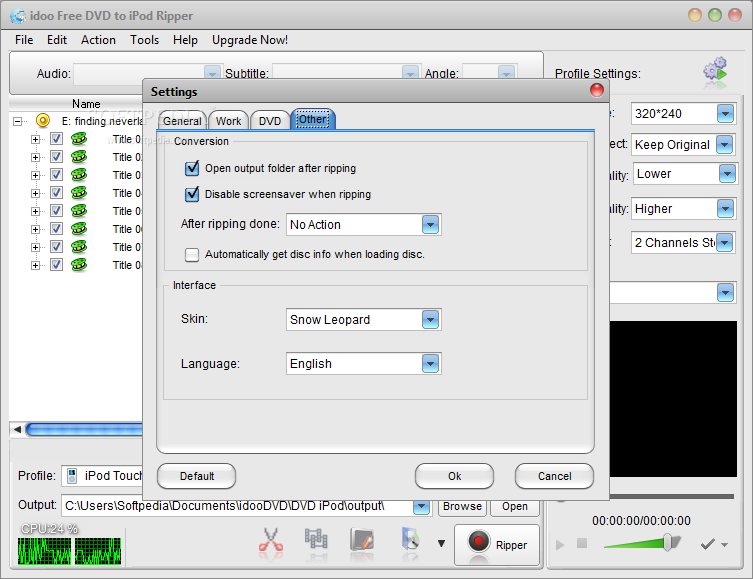This screenshot has height=579, width=753.
Task: Click the Browse button
Action: click(x=462, y=507)
